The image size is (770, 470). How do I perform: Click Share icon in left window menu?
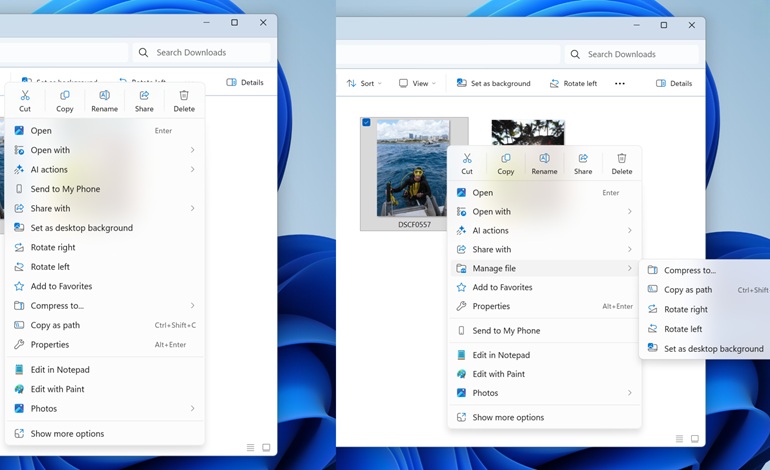point(144,95)
